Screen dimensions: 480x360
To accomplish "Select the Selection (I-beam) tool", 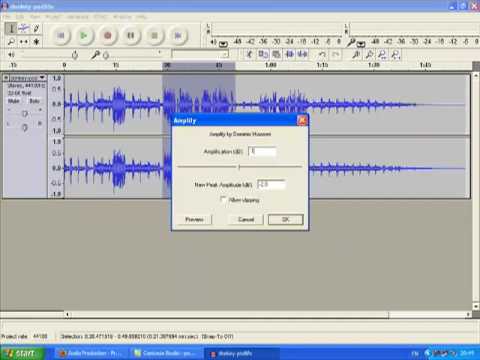I will click(11, 28).
